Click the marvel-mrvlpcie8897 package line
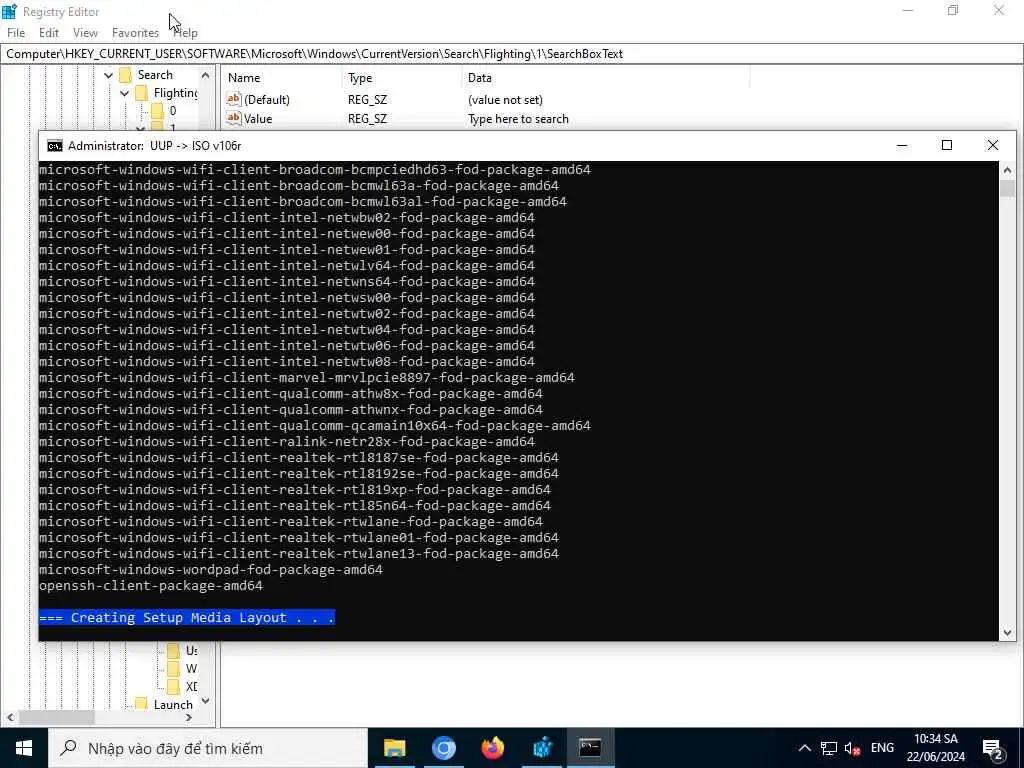Screen dimensions: 1024x768 tap(307, 377)
